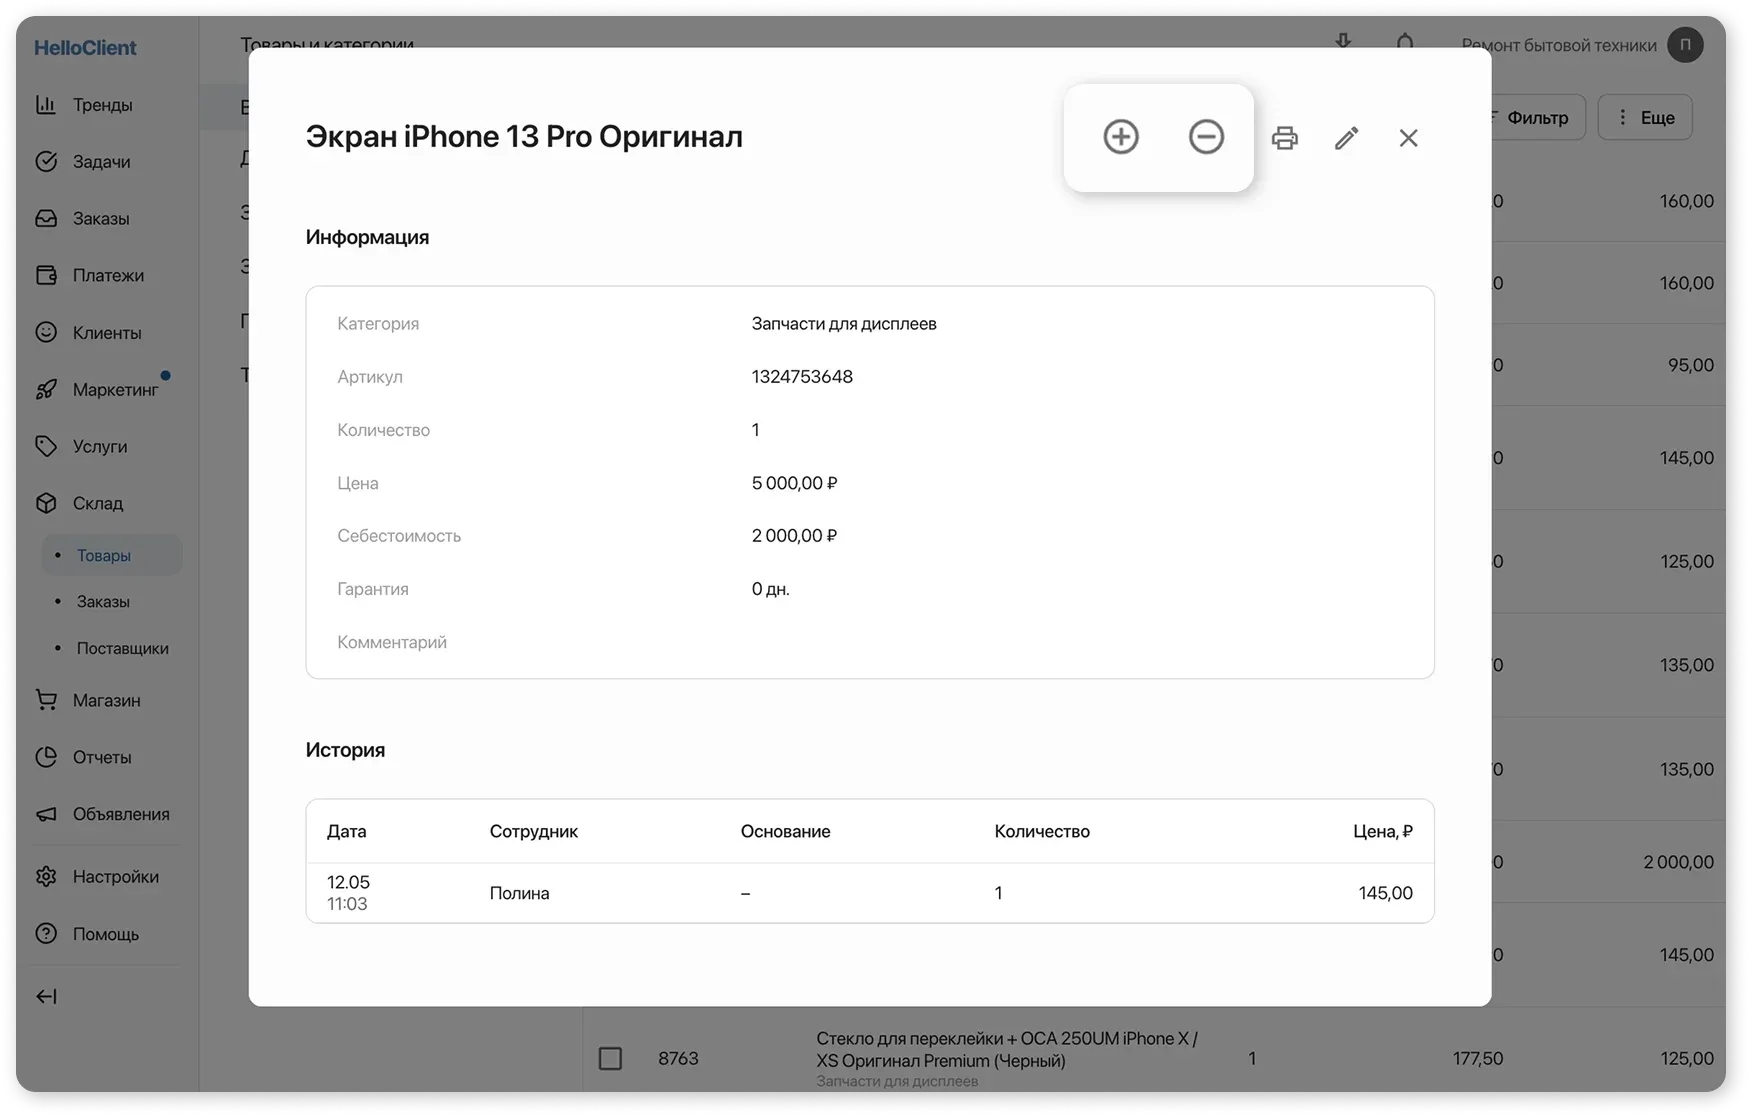Open Настройки settings page
Viewport: 1750px width, 1116px height.
(115, 877)
